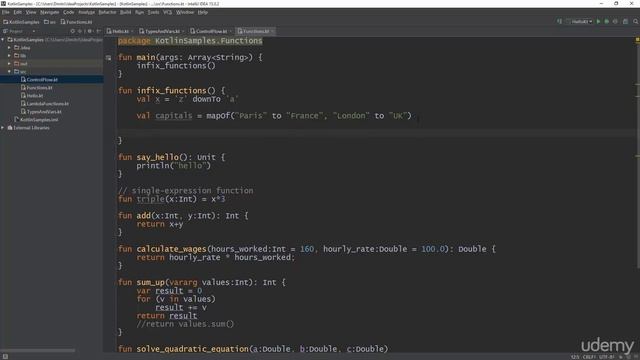The width and height of the screenshot is (640, 360).
Task: Open the Help menu
Action: tap(203, 12)
